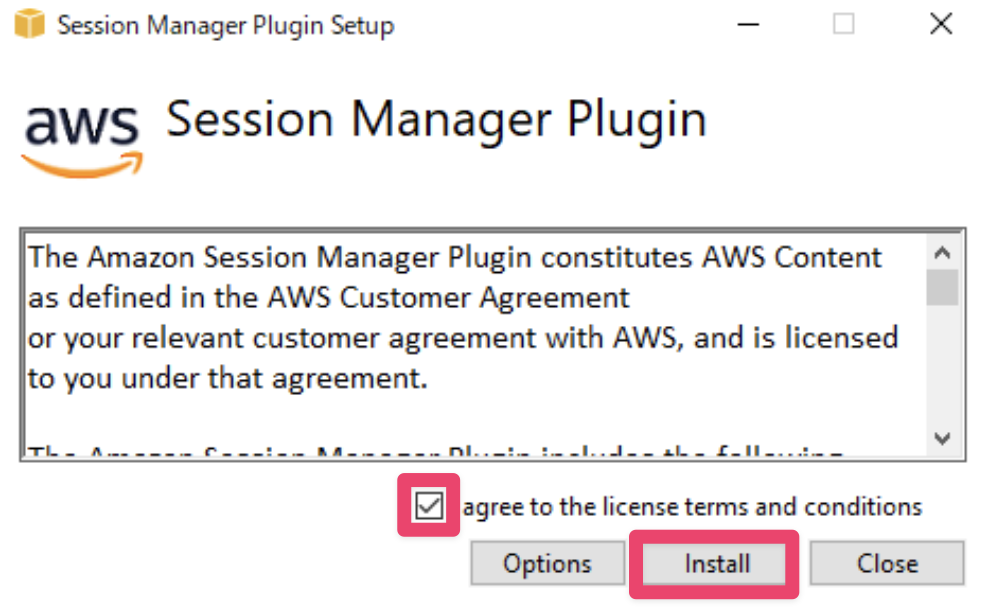Click the 'agree to the license terms' label

(692, 507)
